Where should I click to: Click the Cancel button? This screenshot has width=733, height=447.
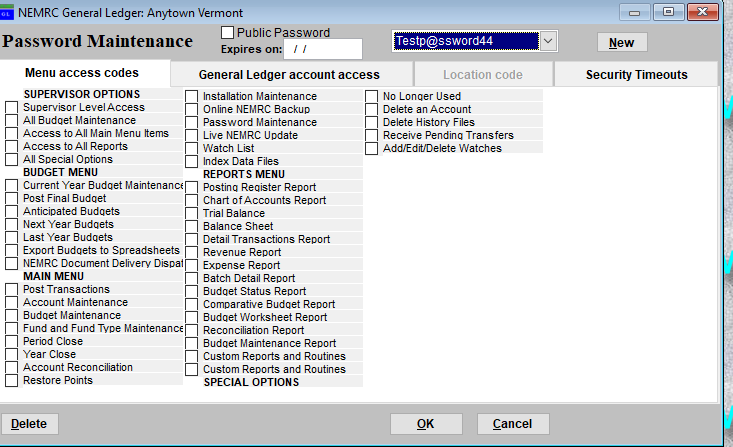[513, 424]
